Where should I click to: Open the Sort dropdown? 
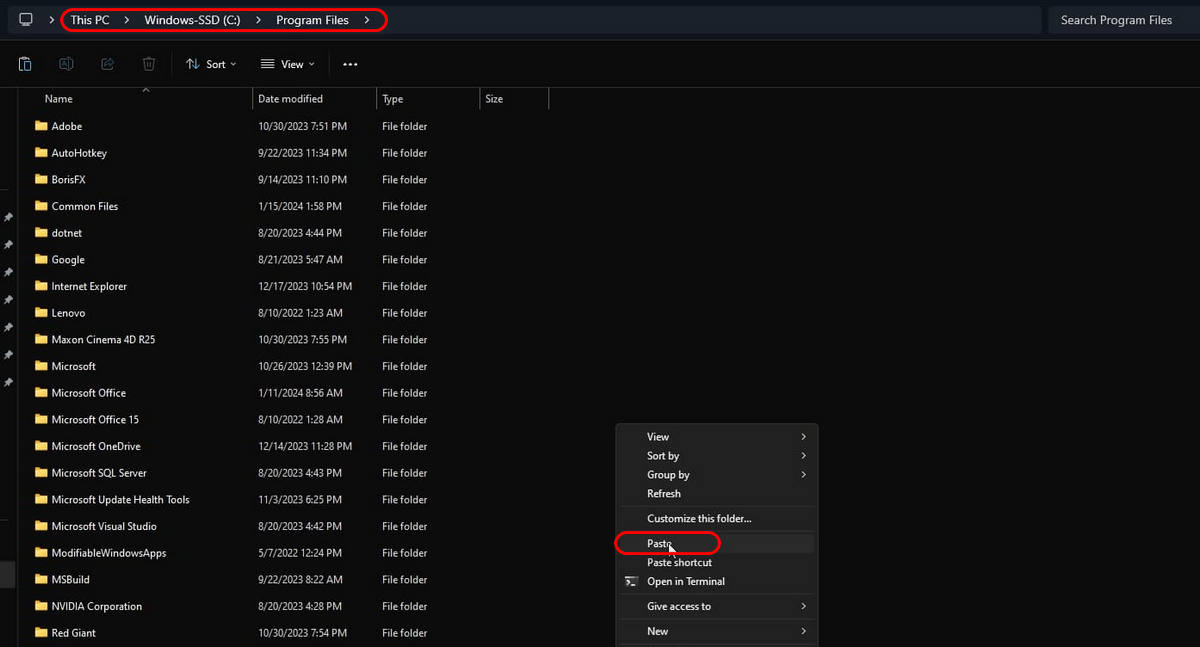click(x=211, y=64)
